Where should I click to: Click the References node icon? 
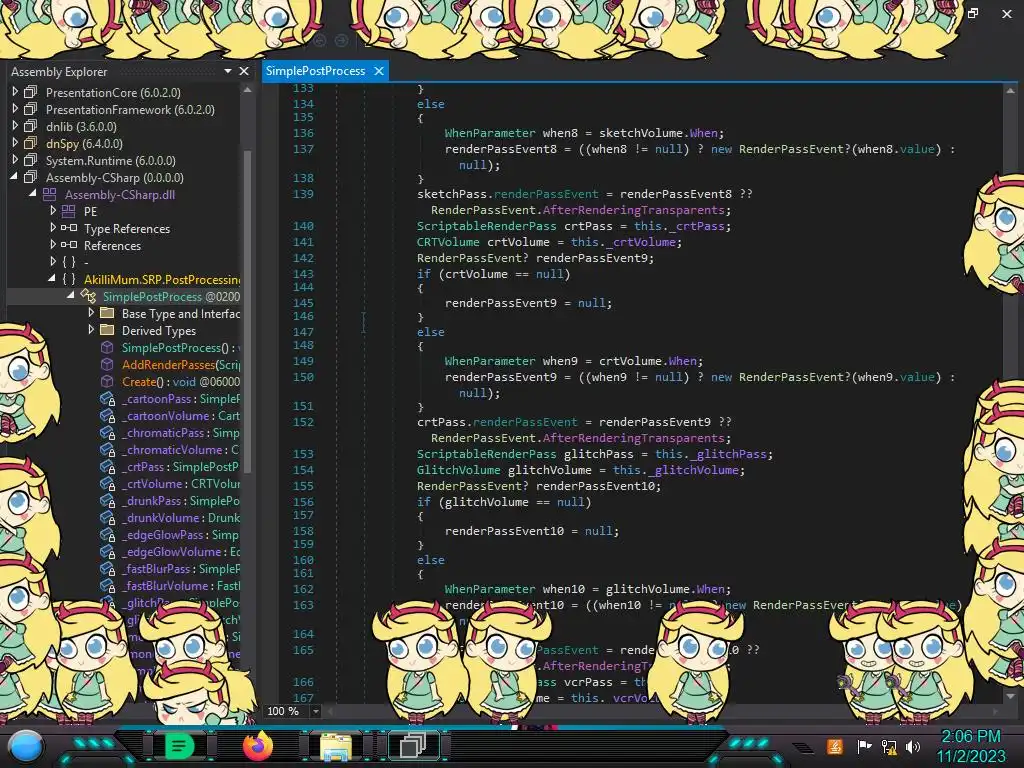pyautogui.click(x=69, y=245)
